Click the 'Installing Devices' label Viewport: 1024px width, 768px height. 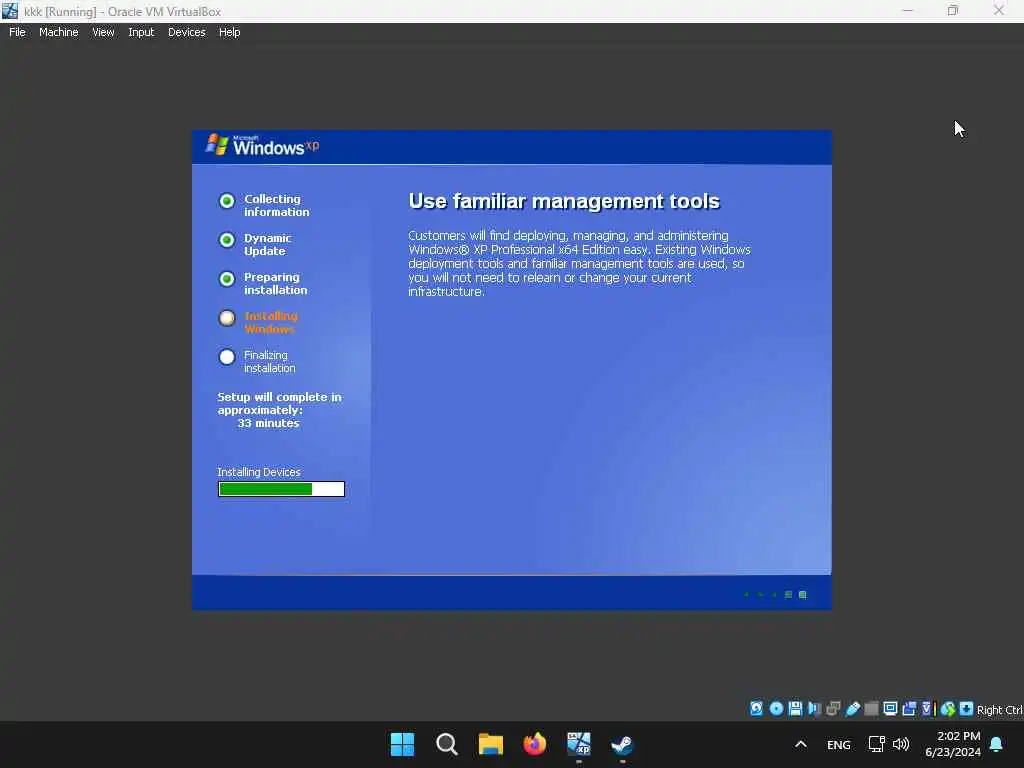pos(259,472)
